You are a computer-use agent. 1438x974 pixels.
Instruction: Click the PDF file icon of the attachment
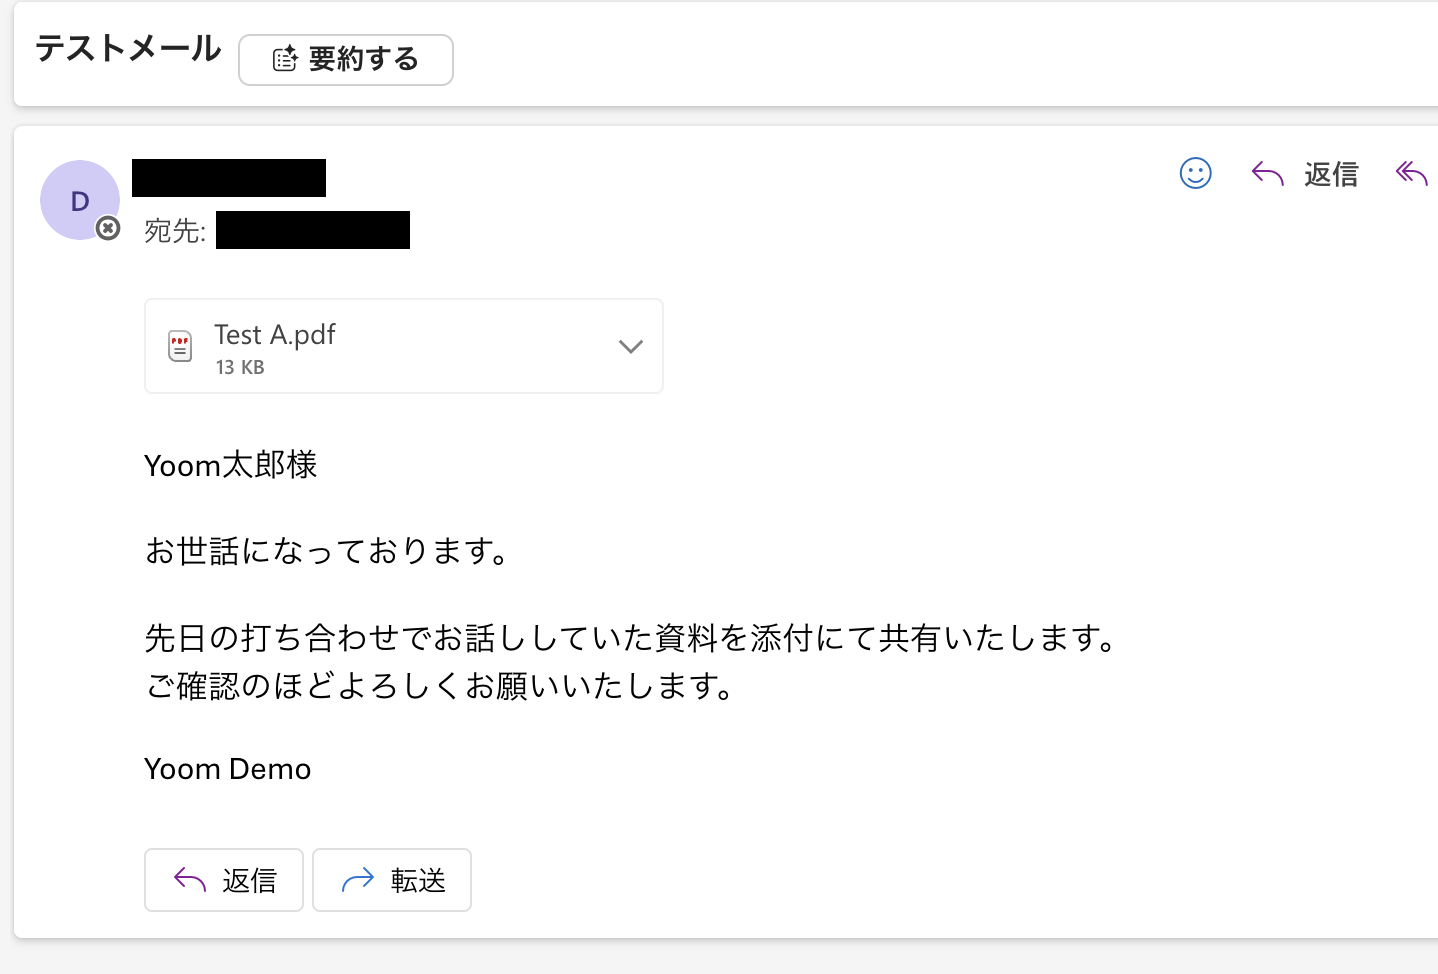(x=180, y=346)
